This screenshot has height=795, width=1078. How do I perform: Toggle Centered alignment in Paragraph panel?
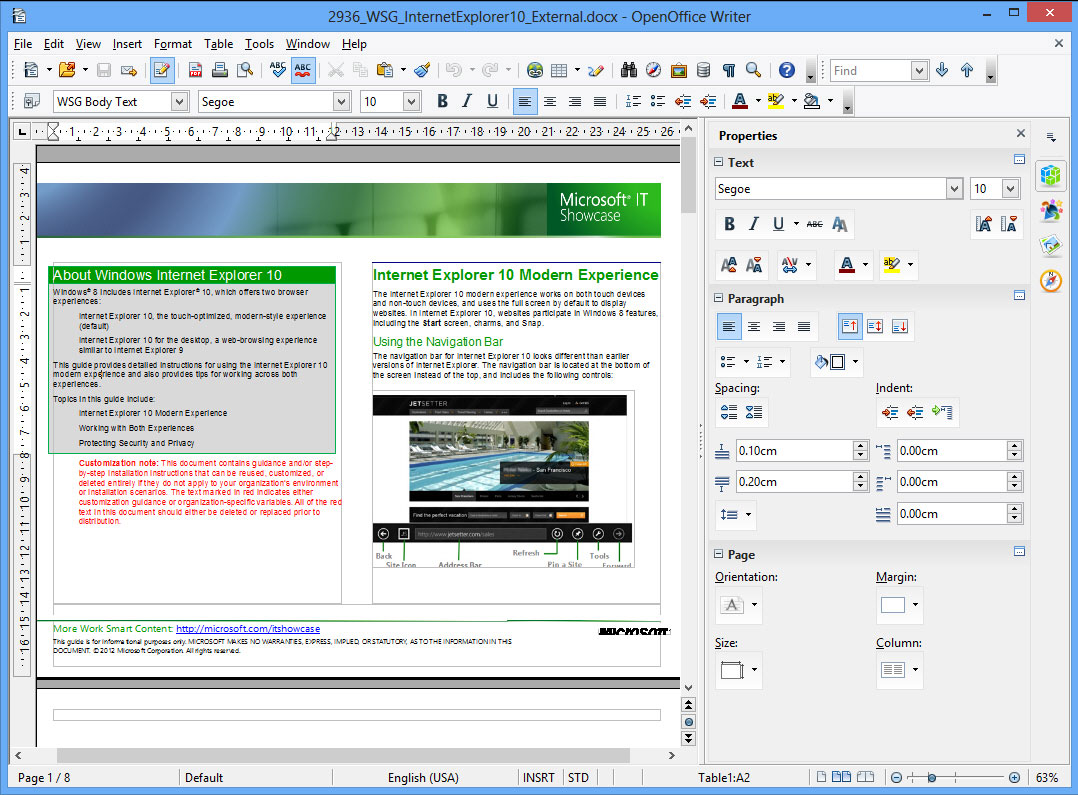754,327
